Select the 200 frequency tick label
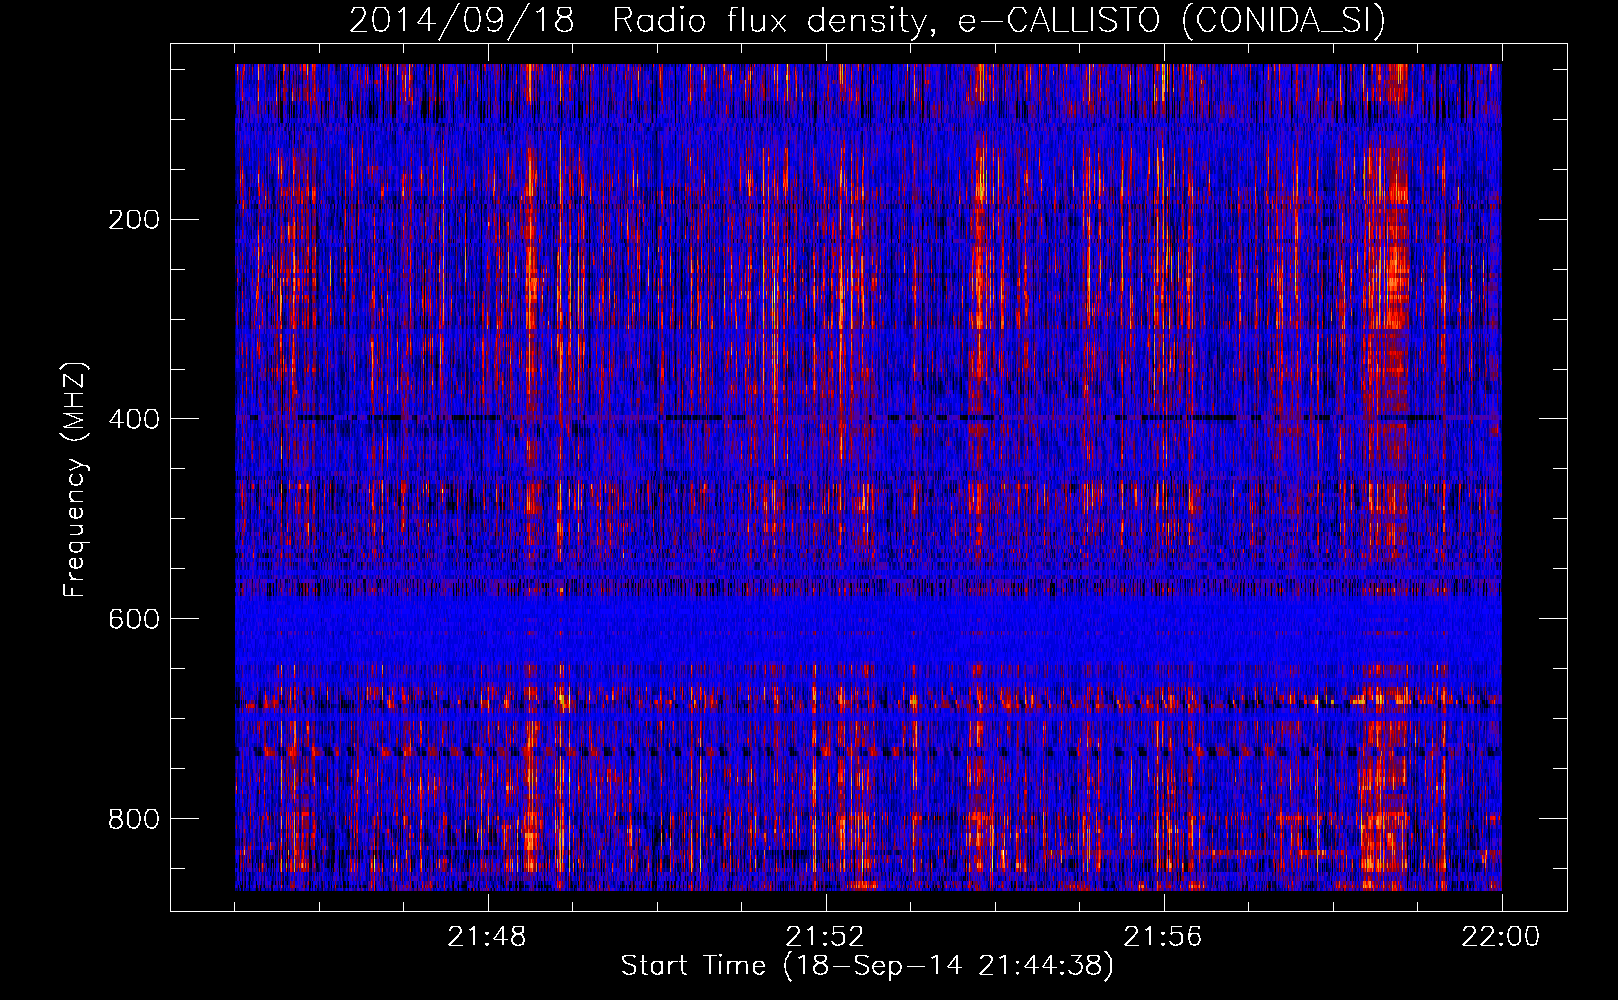The width and height of the screenshot is (1618, 1000). (x=134, y=219)
